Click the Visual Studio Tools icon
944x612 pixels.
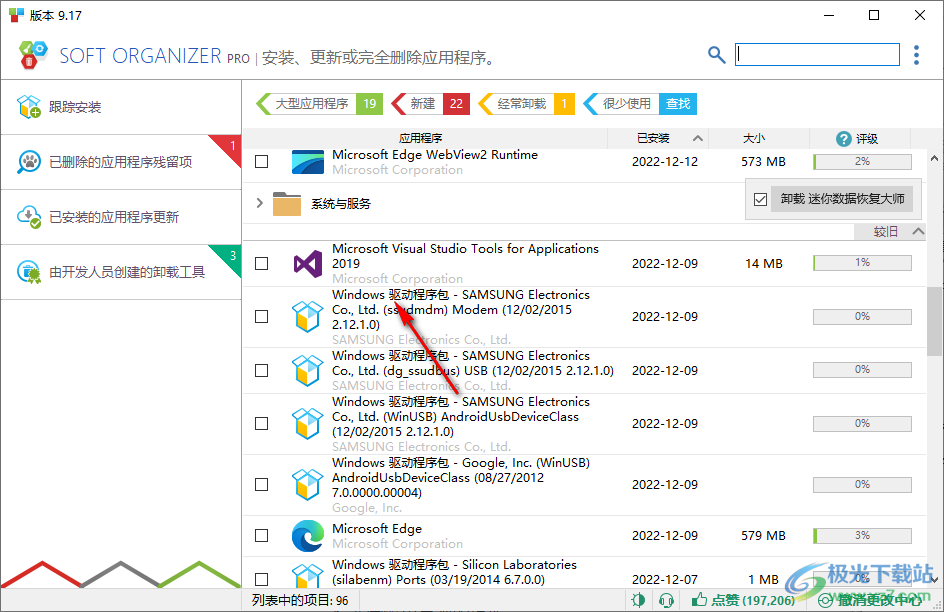(308, 264)
